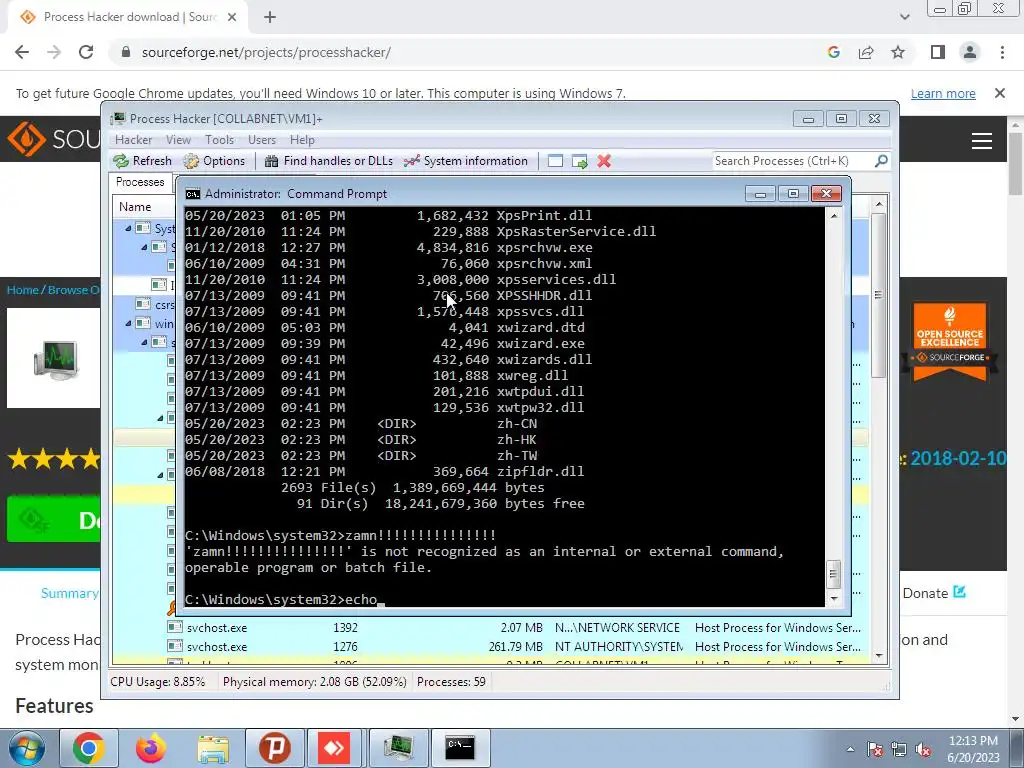
Task: Click Find handles or DLLs button
Action: [328, 161]
